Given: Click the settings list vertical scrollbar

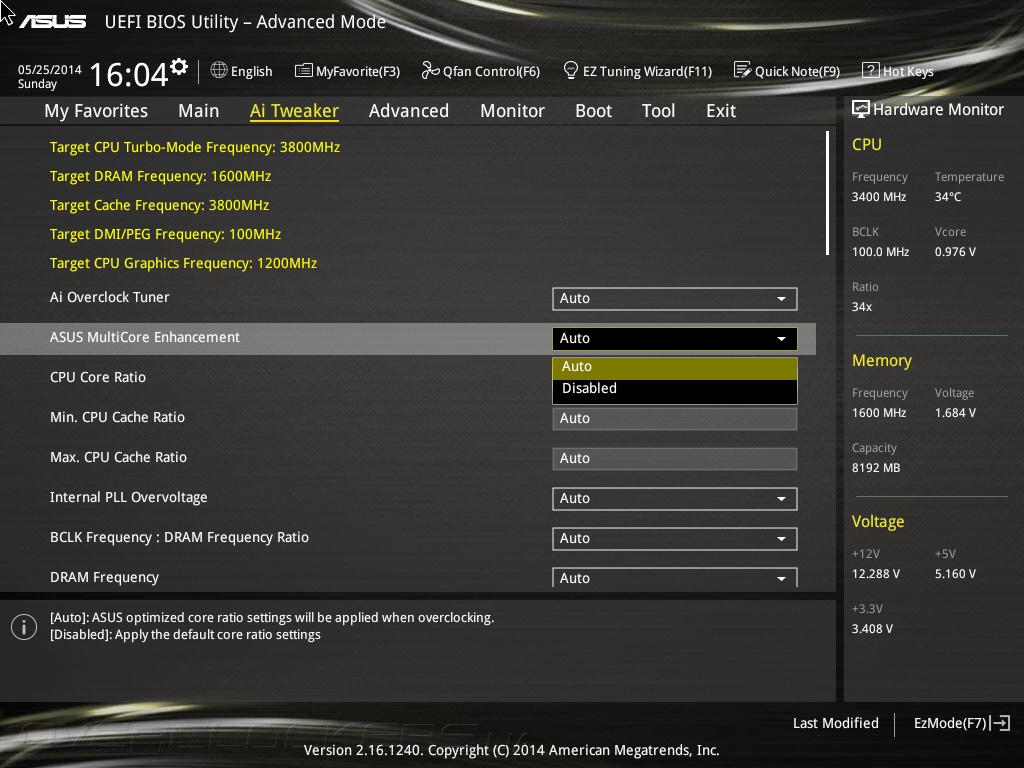Looking at the screenshot, I should (827, 193).
